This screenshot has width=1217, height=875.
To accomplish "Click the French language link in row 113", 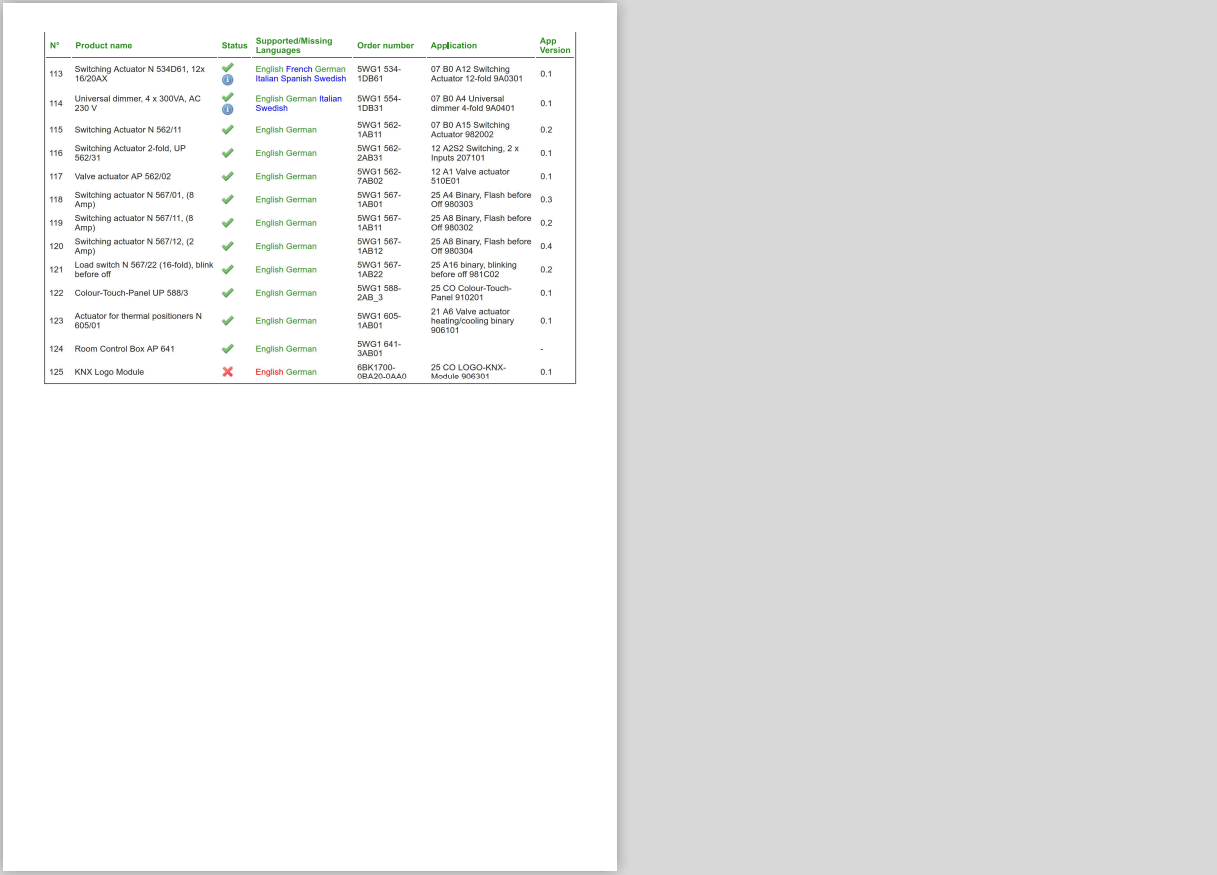I will 299,70.
